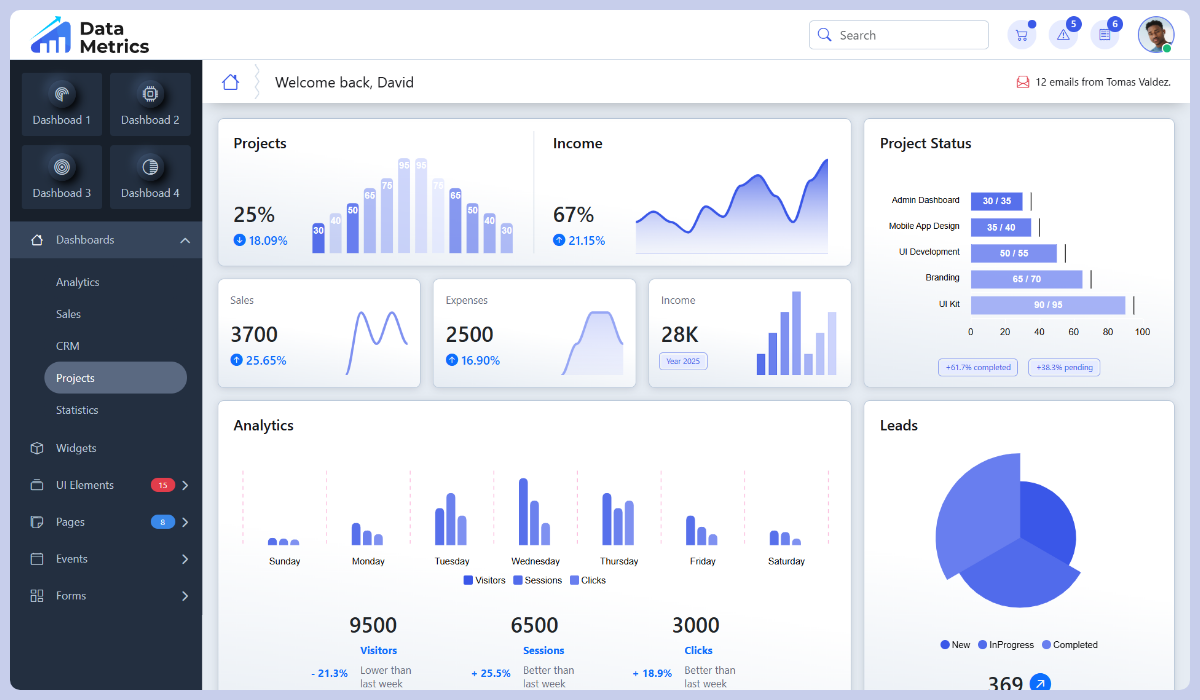Collapse the Dashboards section
Viewport: 1200px width, 700px height.
click(x=105, y=240)
